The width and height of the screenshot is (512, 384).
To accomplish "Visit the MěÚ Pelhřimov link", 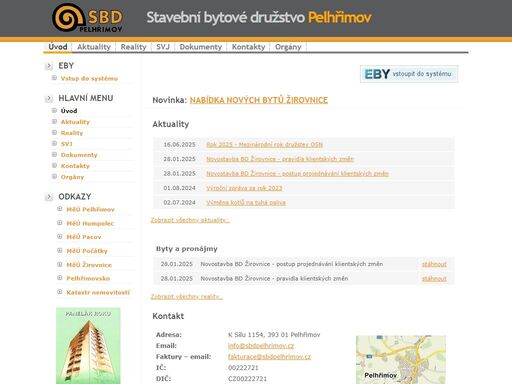I will point(90,209).
